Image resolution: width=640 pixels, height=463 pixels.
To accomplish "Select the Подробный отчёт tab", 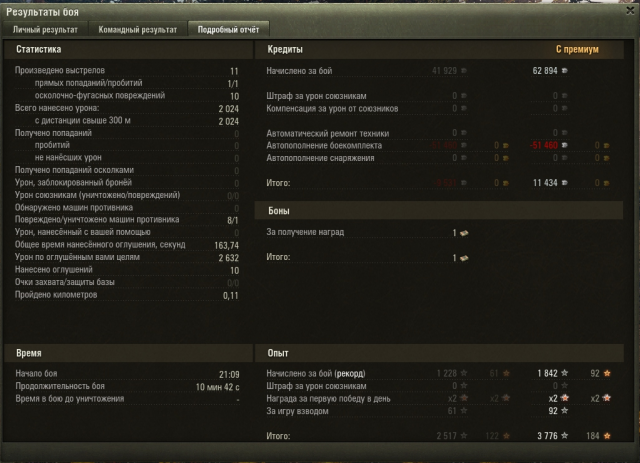I will 228,29.
